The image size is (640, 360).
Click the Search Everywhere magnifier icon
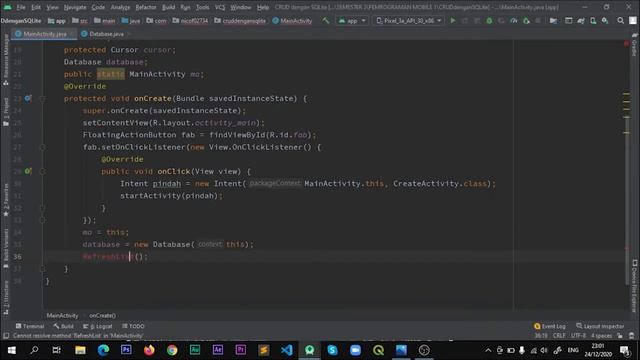coord(620,20)
